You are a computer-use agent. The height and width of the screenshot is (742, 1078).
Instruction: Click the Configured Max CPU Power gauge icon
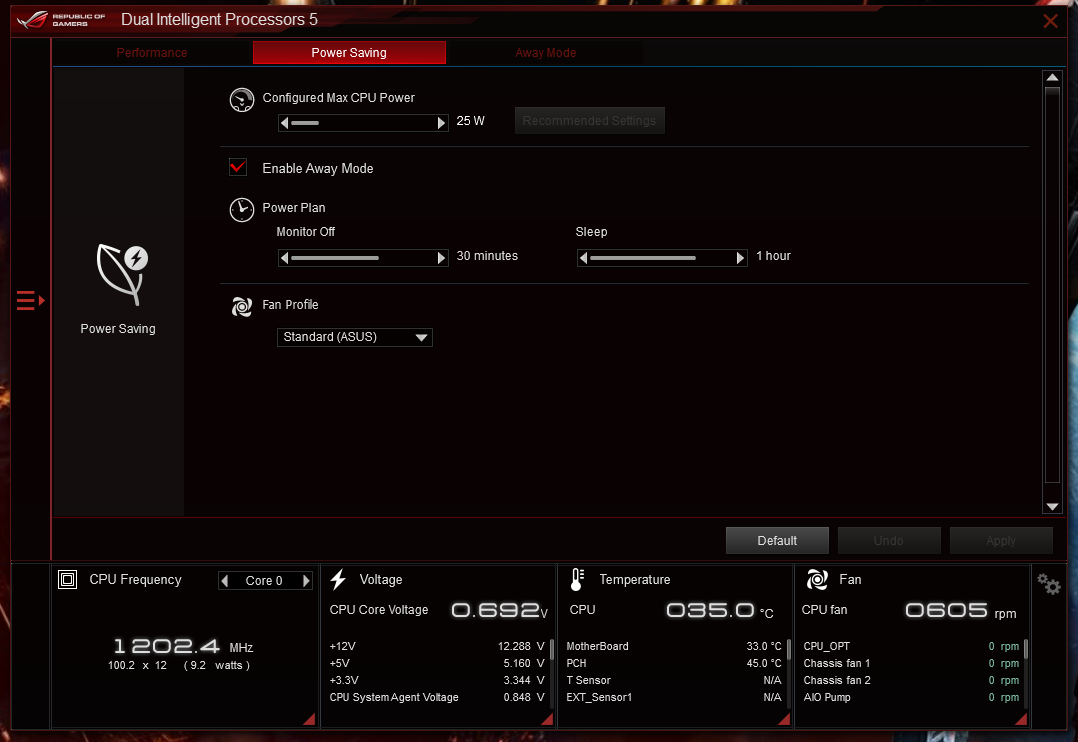coord(241,100)
